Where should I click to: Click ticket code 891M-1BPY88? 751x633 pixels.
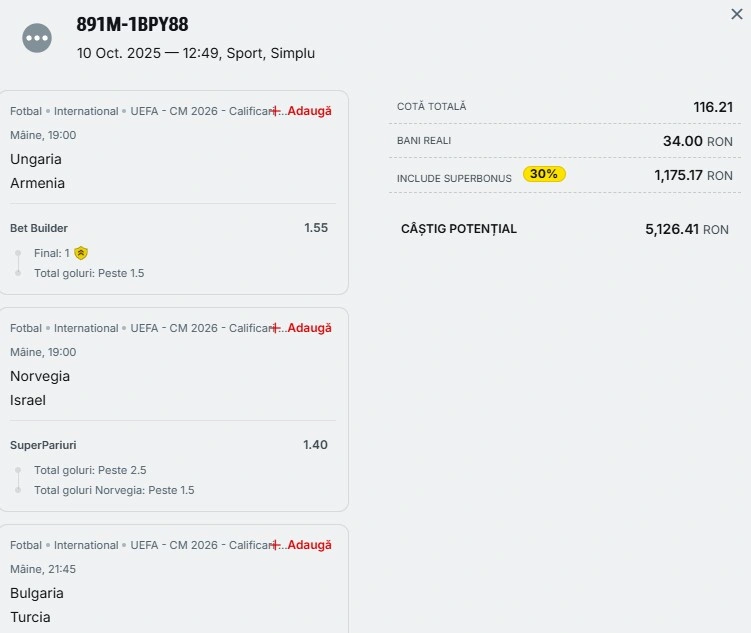click(x=132, y=25)
